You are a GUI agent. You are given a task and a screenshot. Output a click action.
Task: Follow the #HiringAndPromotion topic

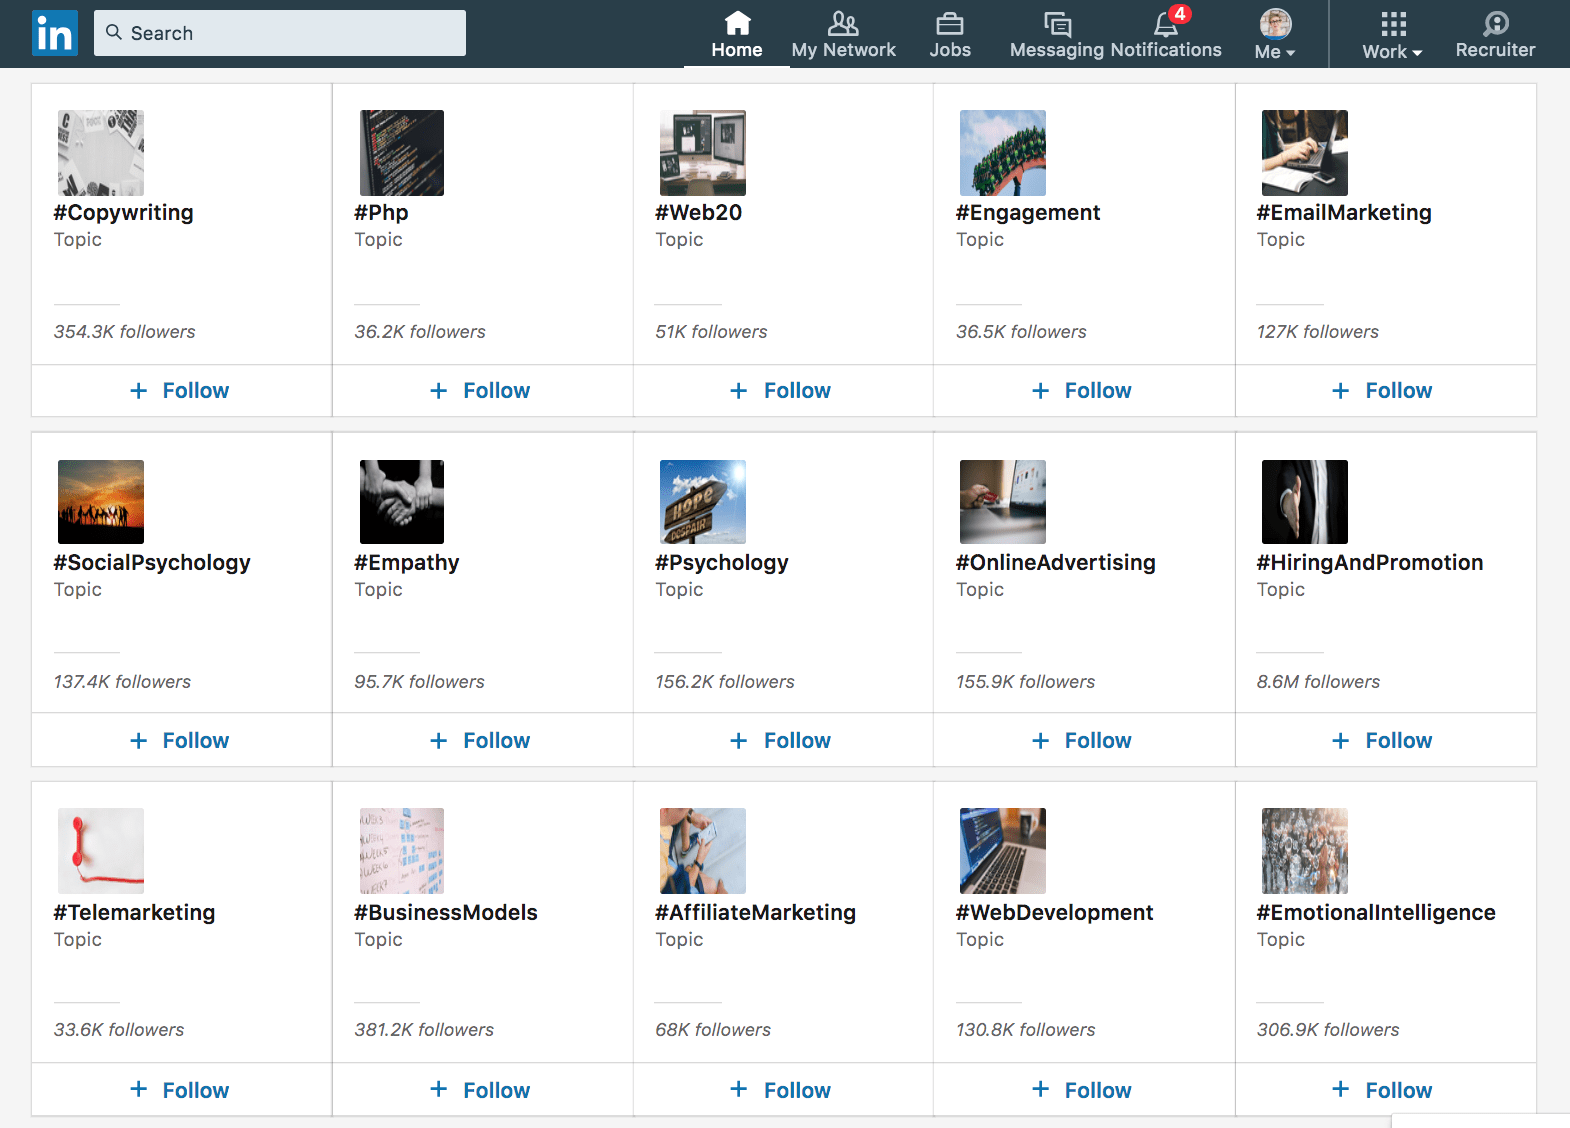click(1384, 741)
